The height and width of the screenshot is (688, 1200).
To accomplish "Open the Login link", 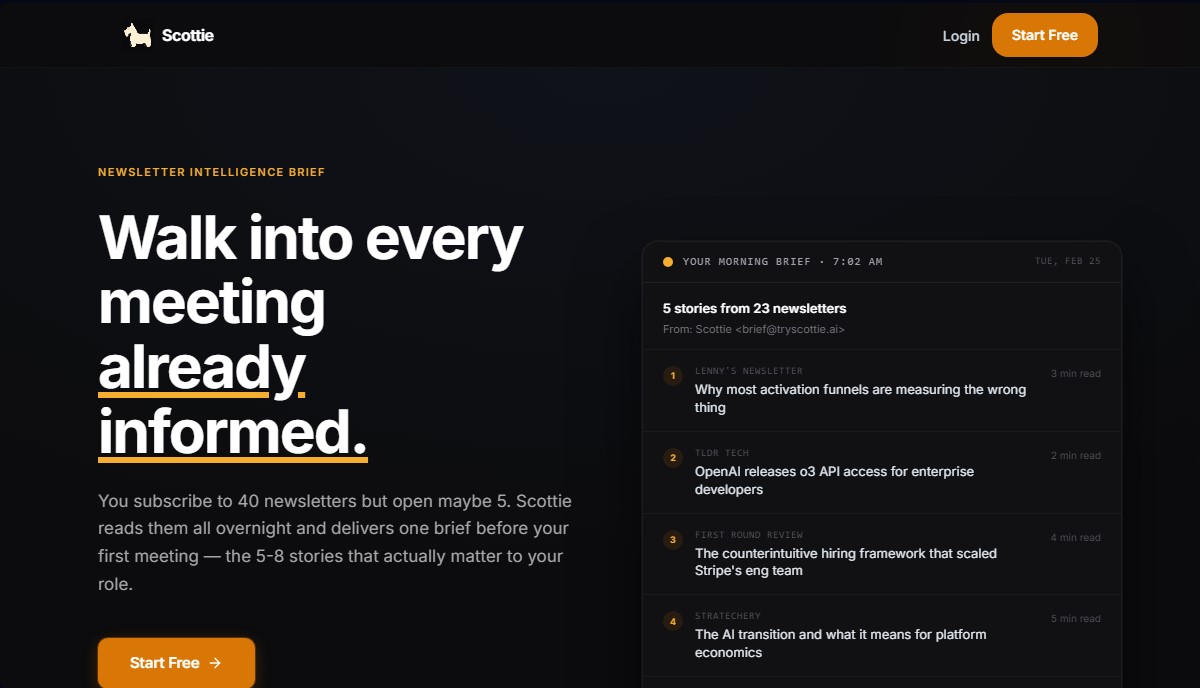I will click(961, 35).
